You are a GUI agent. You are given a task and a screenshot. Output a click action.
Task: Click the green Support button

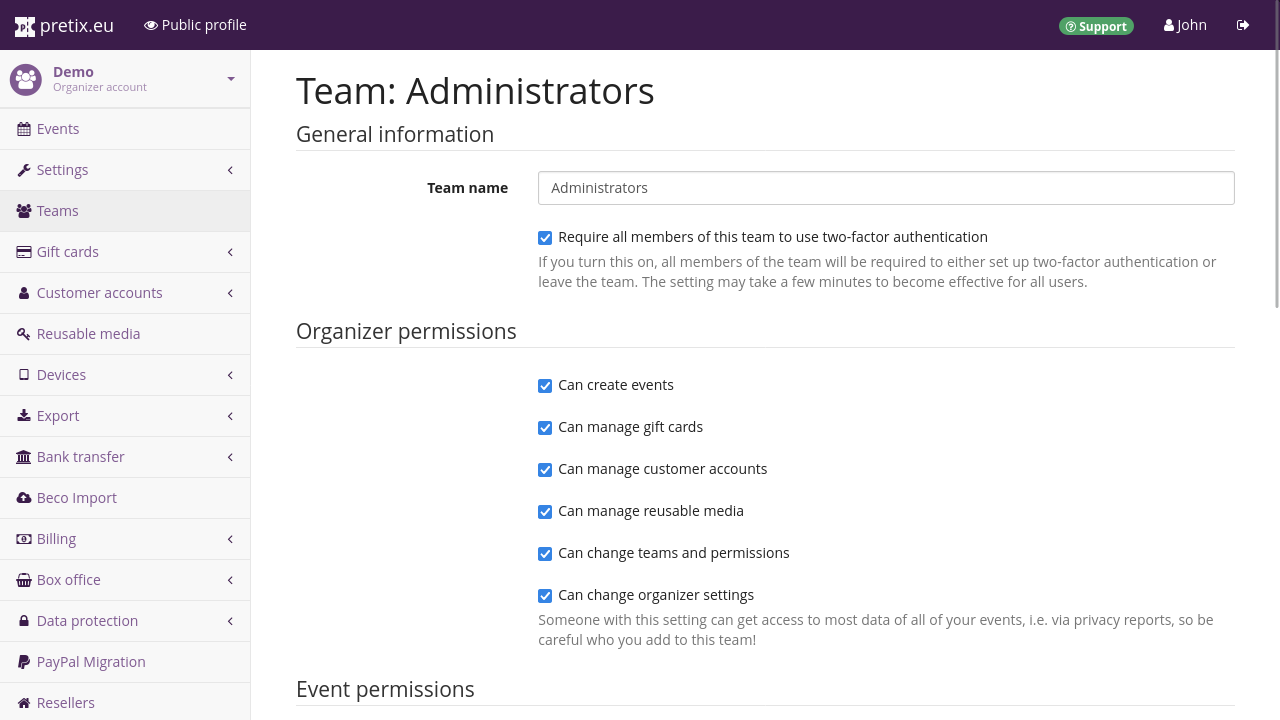tap(1096, 26)
